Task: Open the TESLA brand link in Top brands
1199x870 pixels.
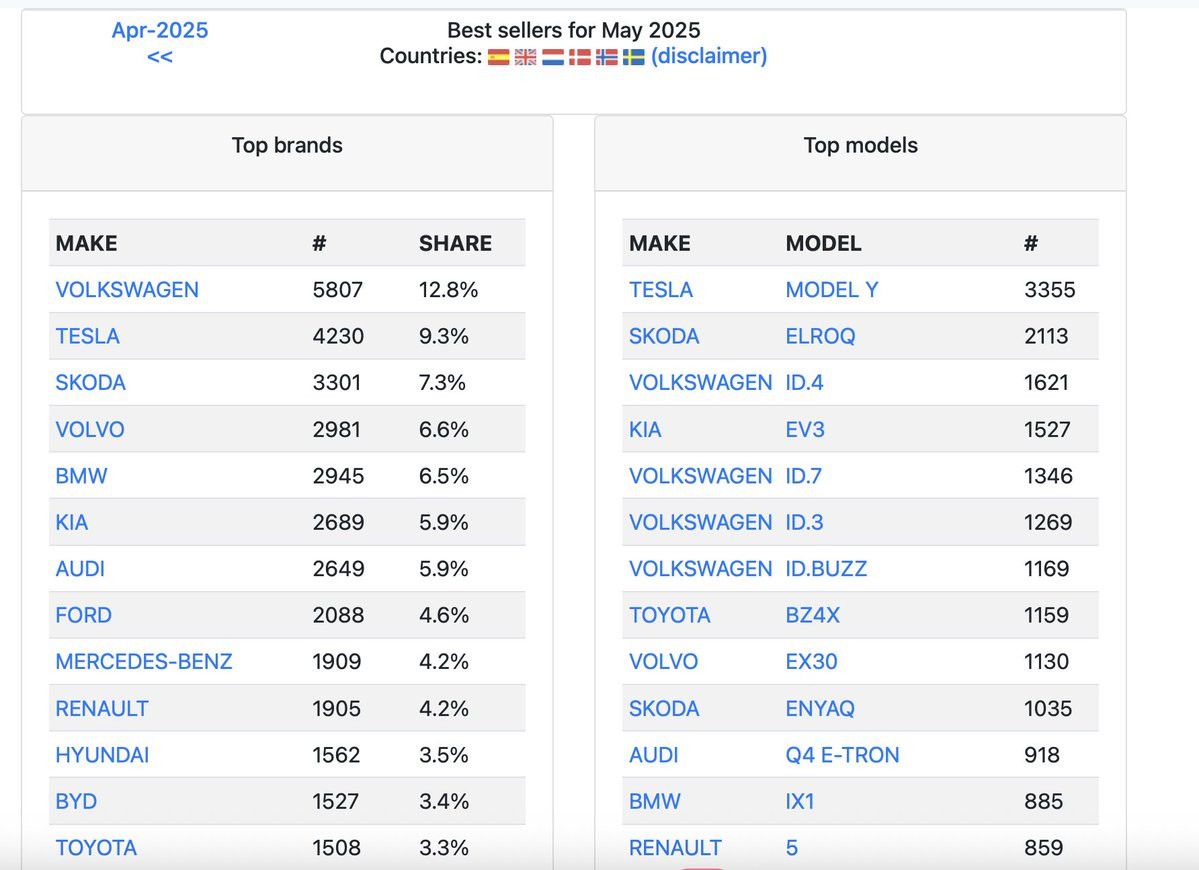Action: click(87, 336)
